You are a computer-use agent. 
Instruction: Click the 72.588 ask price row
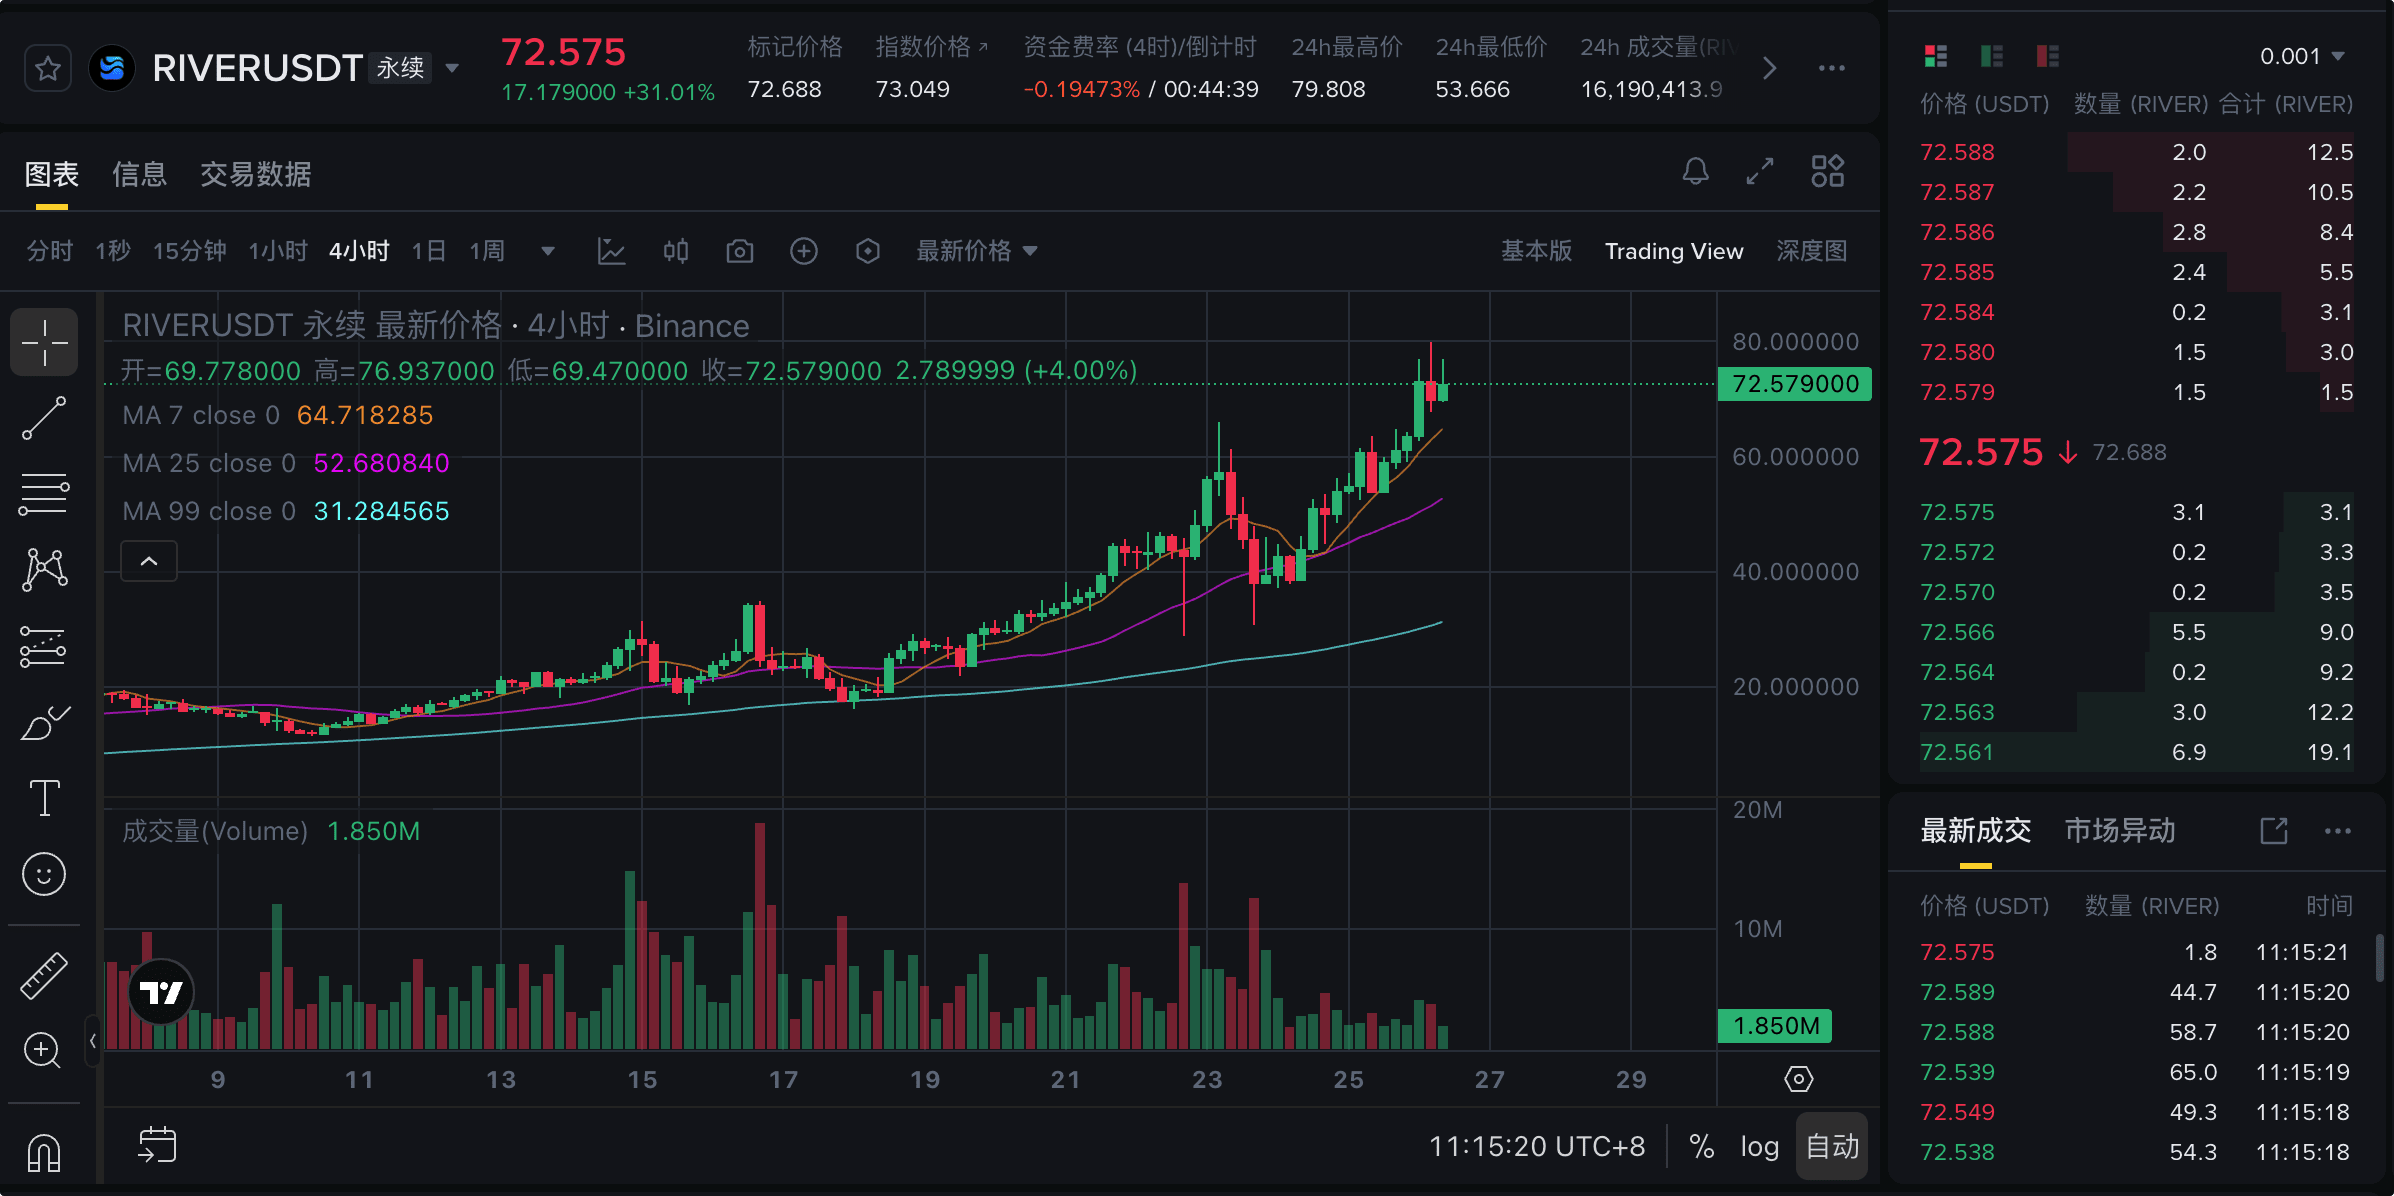coord(1957,152)
